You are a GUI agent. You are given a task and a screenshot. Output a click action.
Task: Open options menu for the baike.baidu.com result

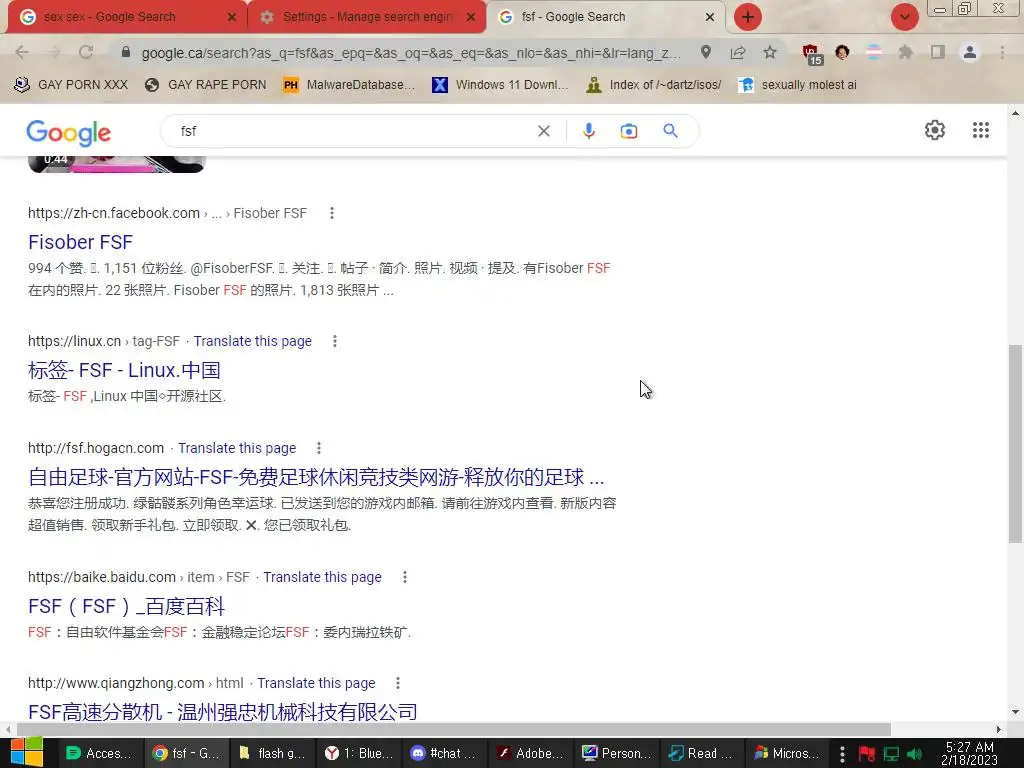[x=405, y=577]
